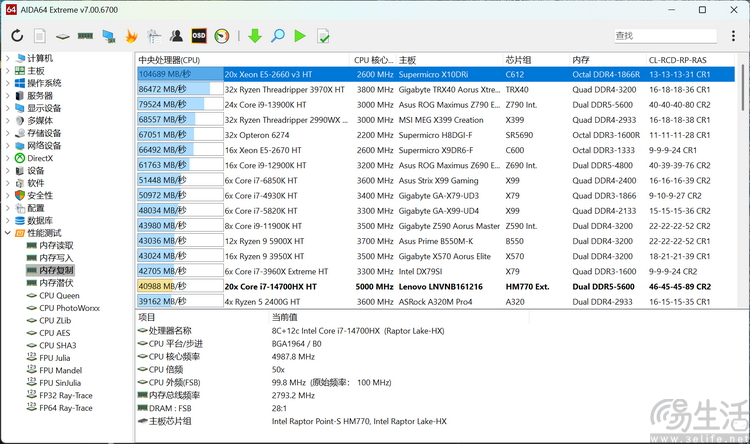Click the results checkmark document icon
Screen dimensions: 750x444
323,36
